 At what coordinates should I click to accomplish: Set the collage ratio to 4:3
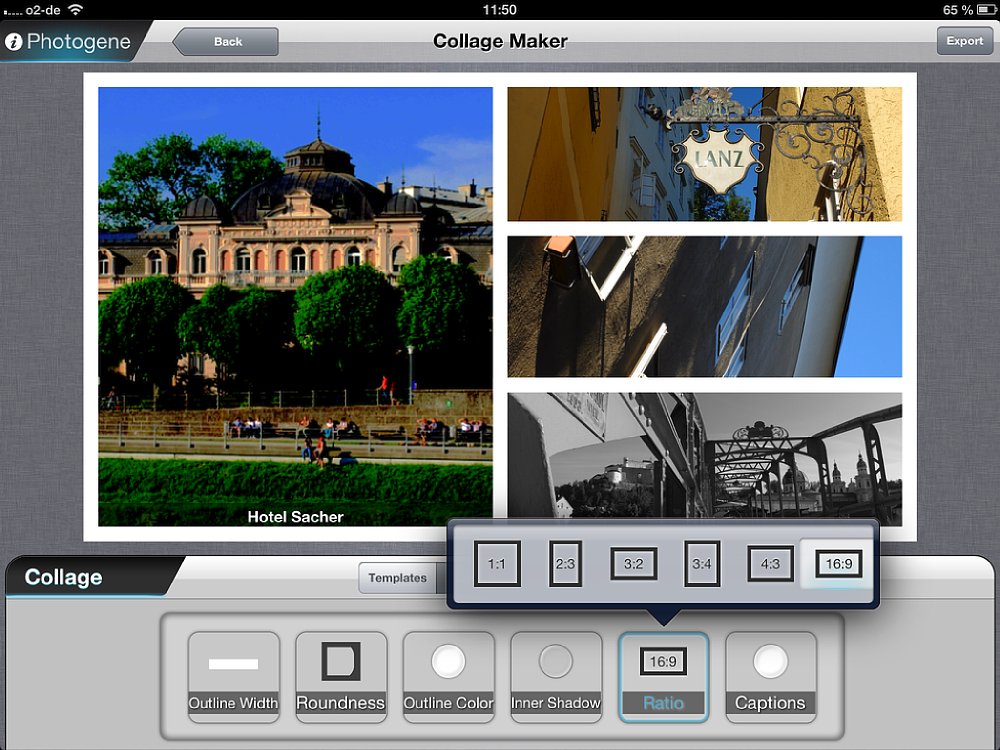click(x=770, y=564)
